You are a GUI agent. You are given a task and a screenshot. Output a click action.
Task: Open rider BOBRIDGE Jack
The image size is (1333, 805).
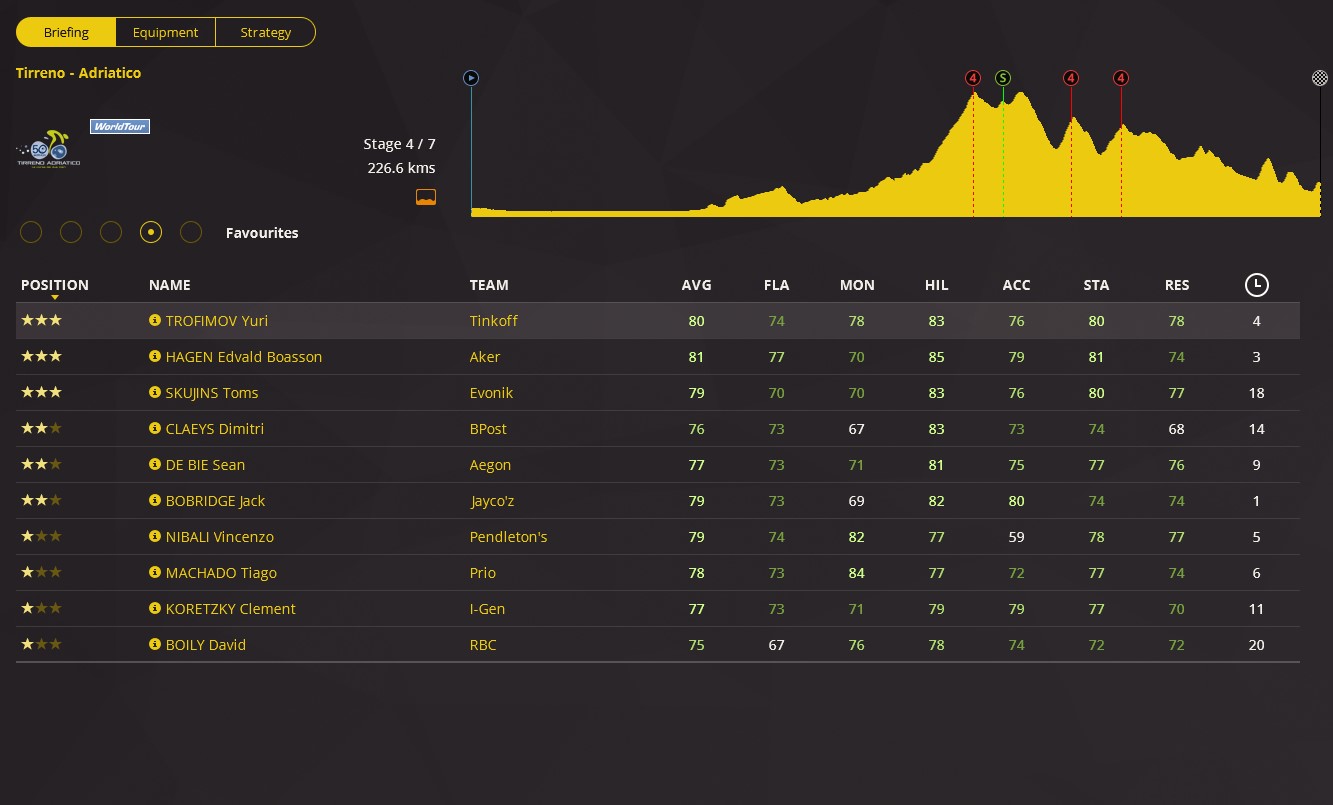pos(216,501)
